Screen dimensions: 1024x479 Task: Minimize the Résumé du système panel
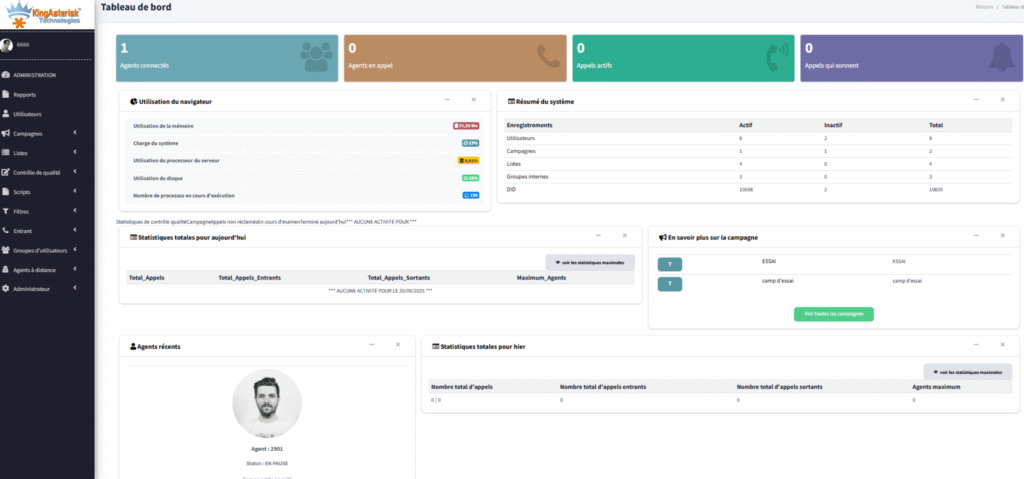tap(976, 100)
